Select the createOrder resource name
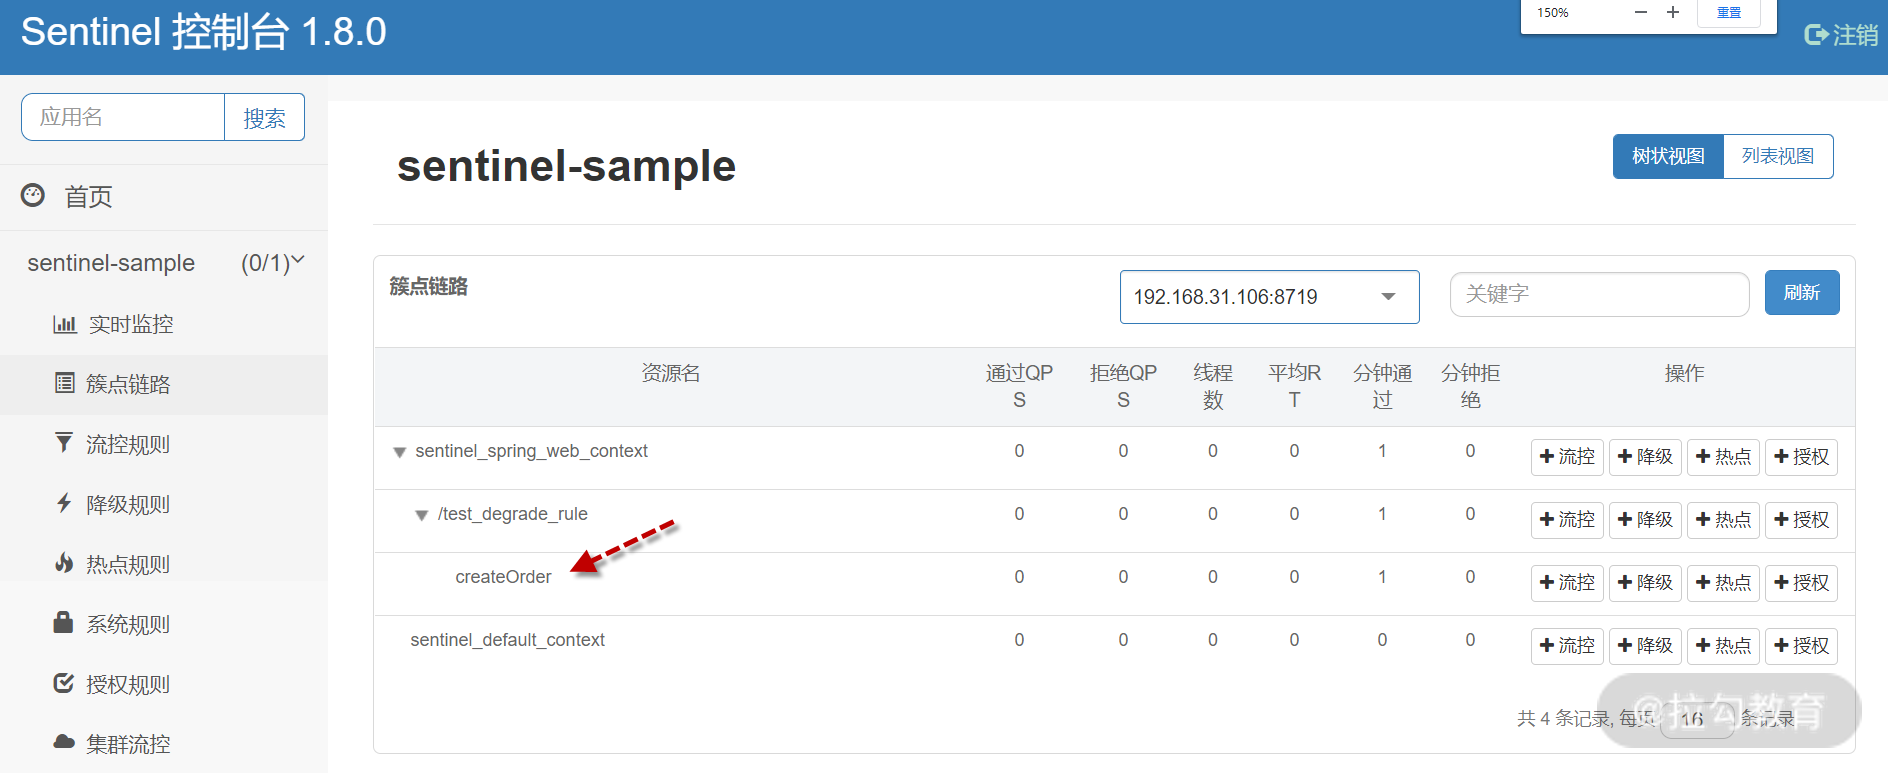 click(503, 577)
